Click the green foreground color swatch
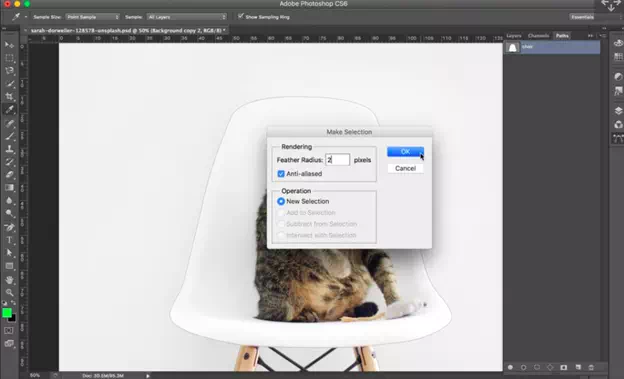Viewport: 624px width, 379px height. coord(7,313)
